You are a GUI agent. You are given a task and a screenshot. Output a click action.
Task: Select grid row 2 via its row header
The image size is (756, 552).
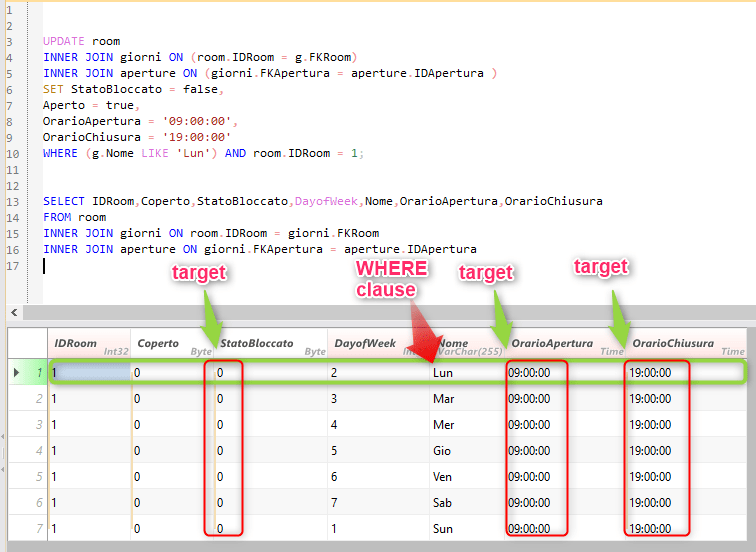coord(27,399)
